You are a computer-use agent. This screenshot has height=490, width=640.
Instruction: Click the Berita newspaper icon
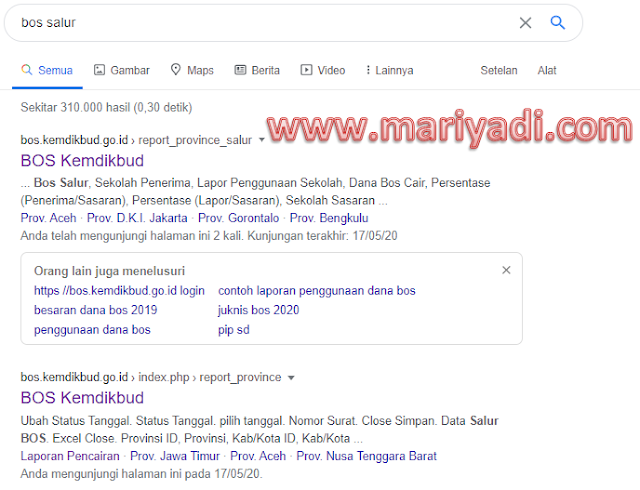[x=240, y=70]
